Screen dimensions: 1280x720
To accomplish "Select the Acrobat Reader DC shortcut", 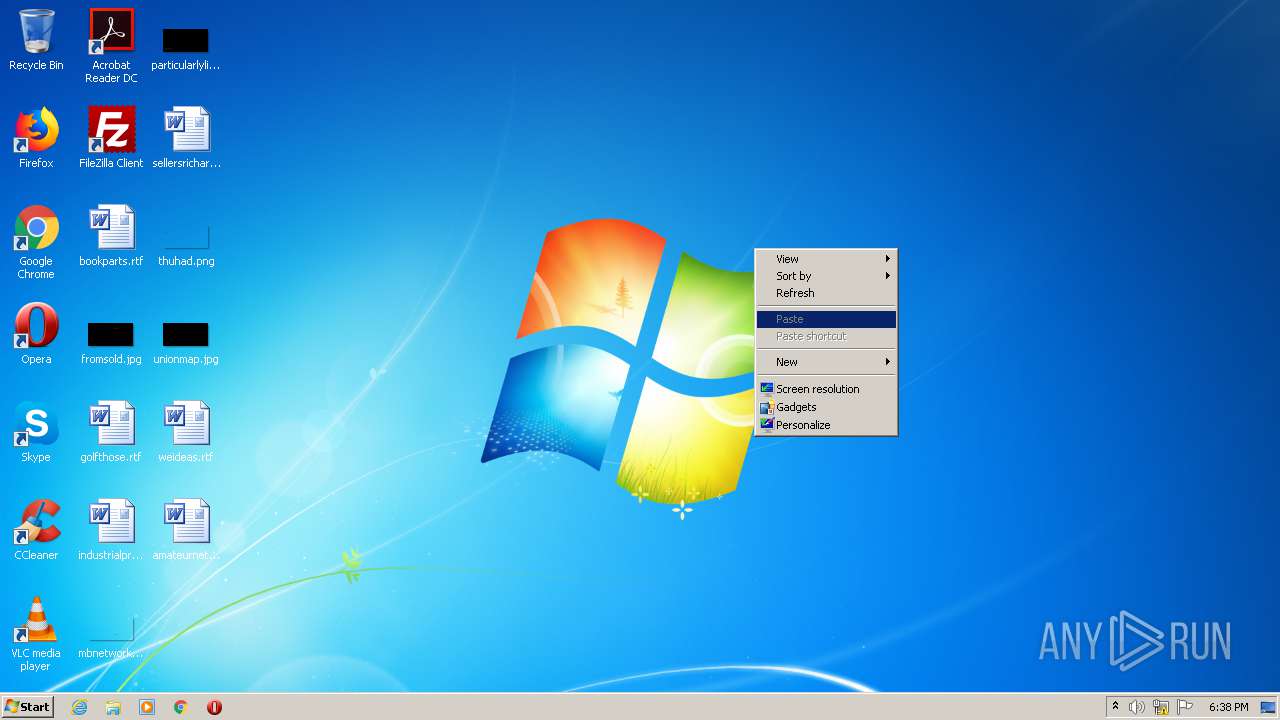I will 111,45.
